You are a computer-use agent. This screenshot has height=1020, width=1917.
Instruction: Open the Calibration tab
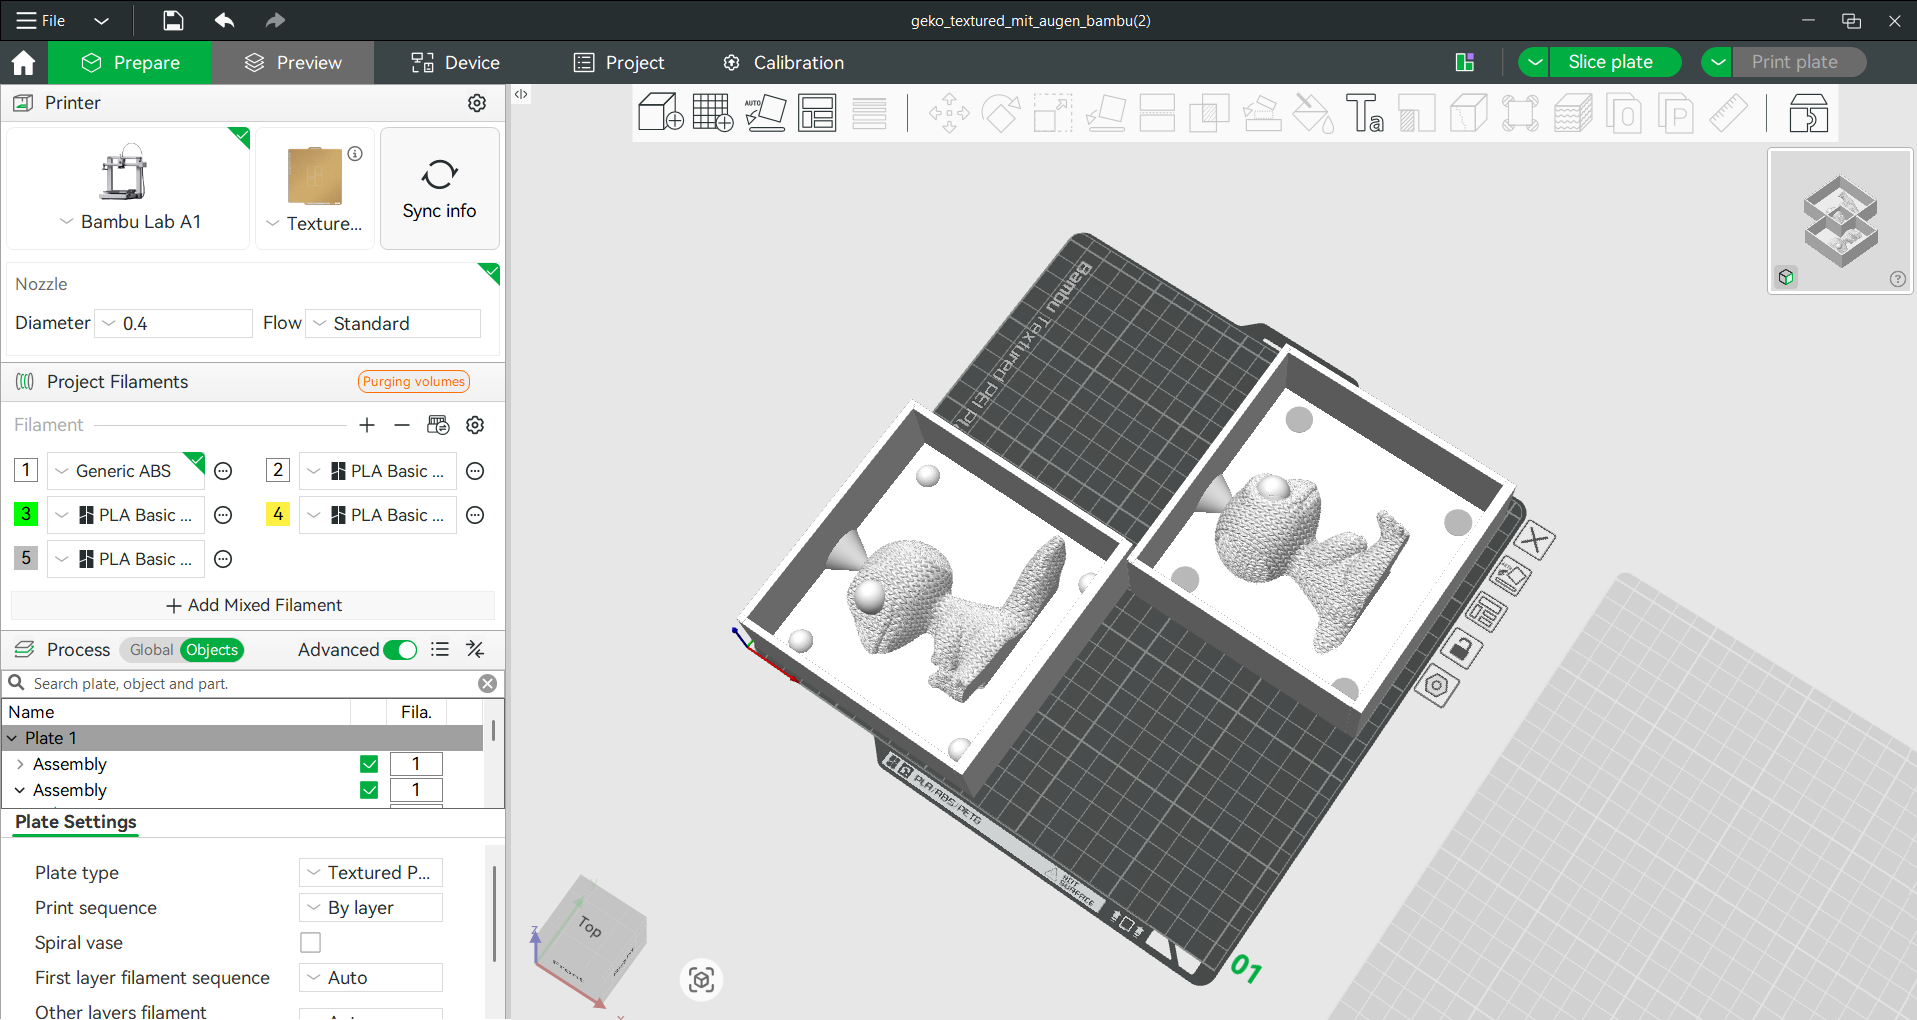783,62
